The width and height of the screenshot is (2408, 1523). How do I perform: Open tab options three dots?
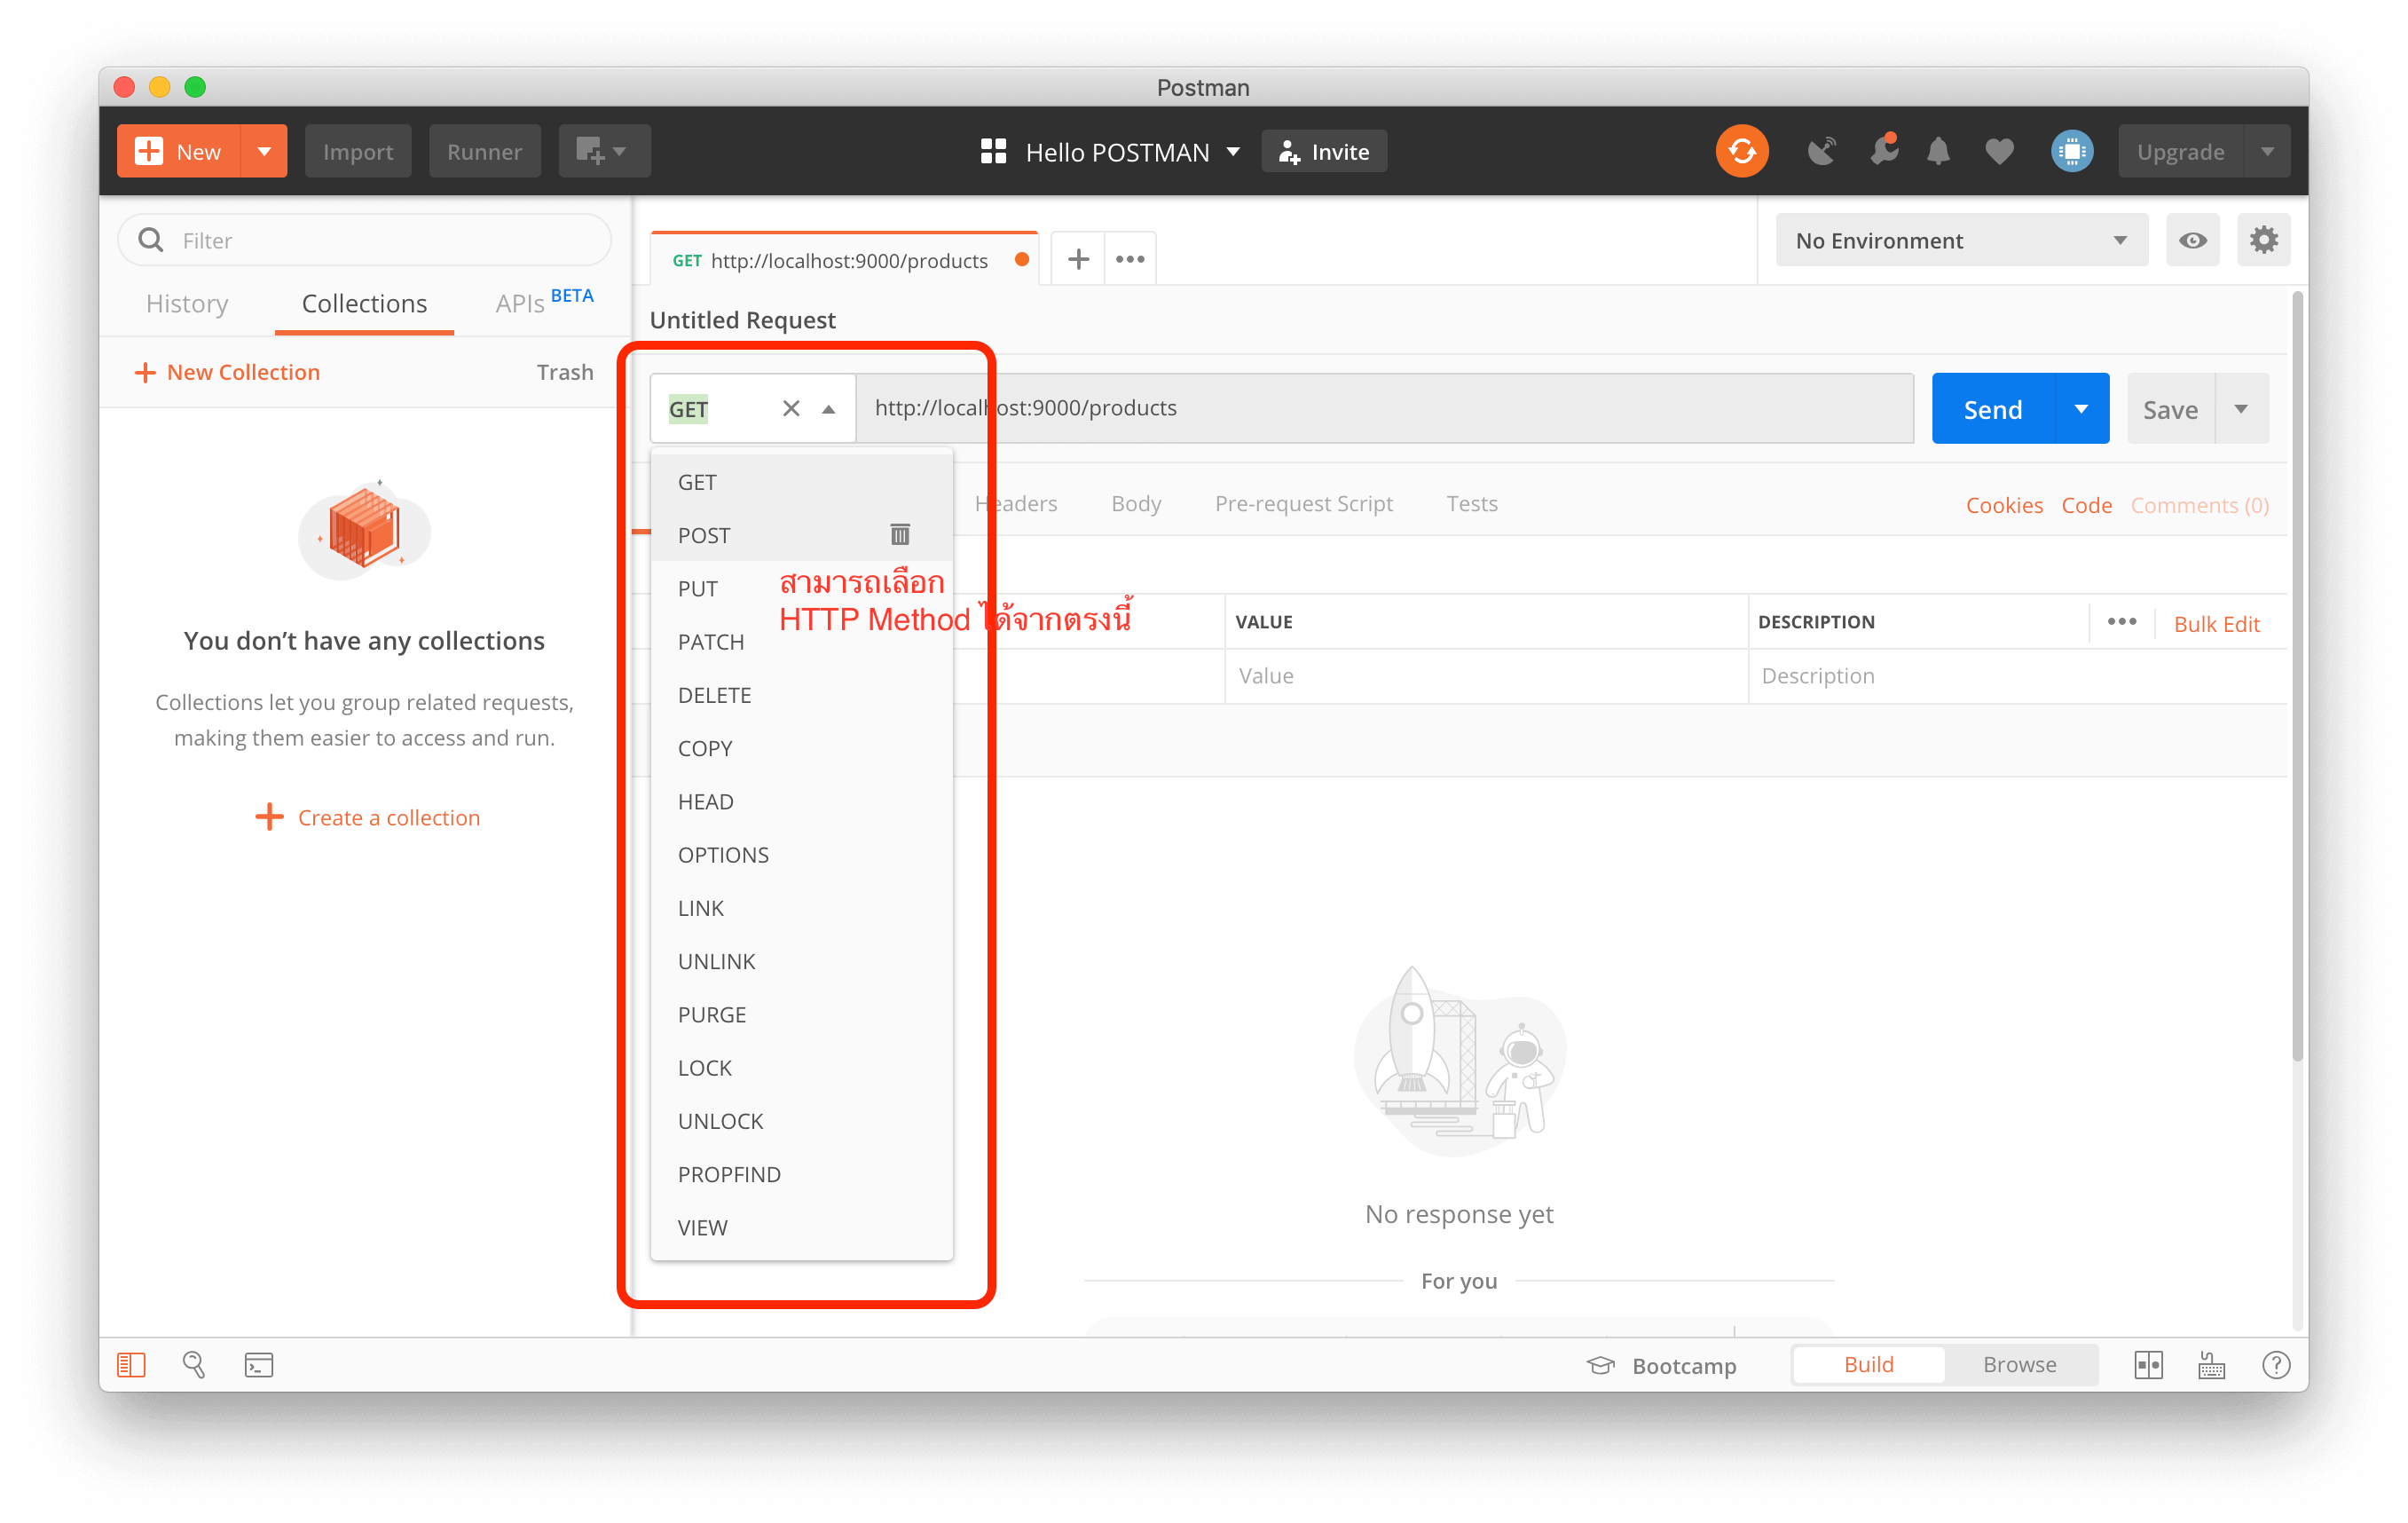1130,260
